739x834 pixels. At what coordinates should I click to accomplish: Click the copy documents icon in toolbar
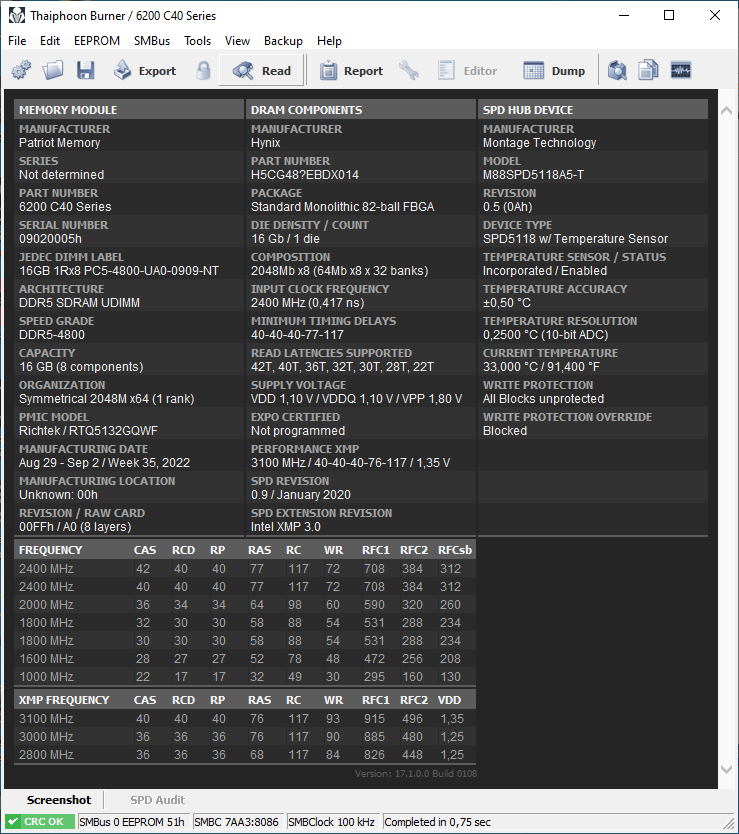(648, 70)
